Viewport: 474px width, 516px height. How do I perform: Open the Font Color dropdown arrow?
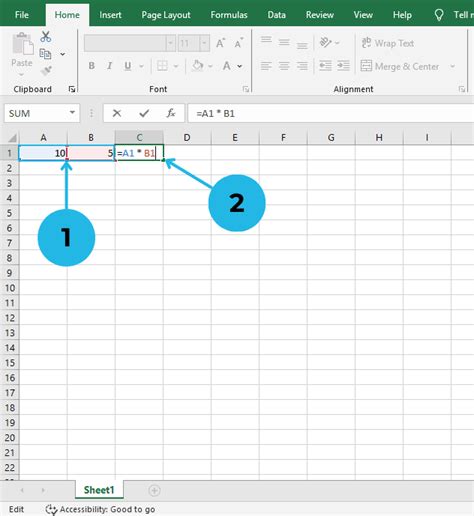tap(240, 66)
